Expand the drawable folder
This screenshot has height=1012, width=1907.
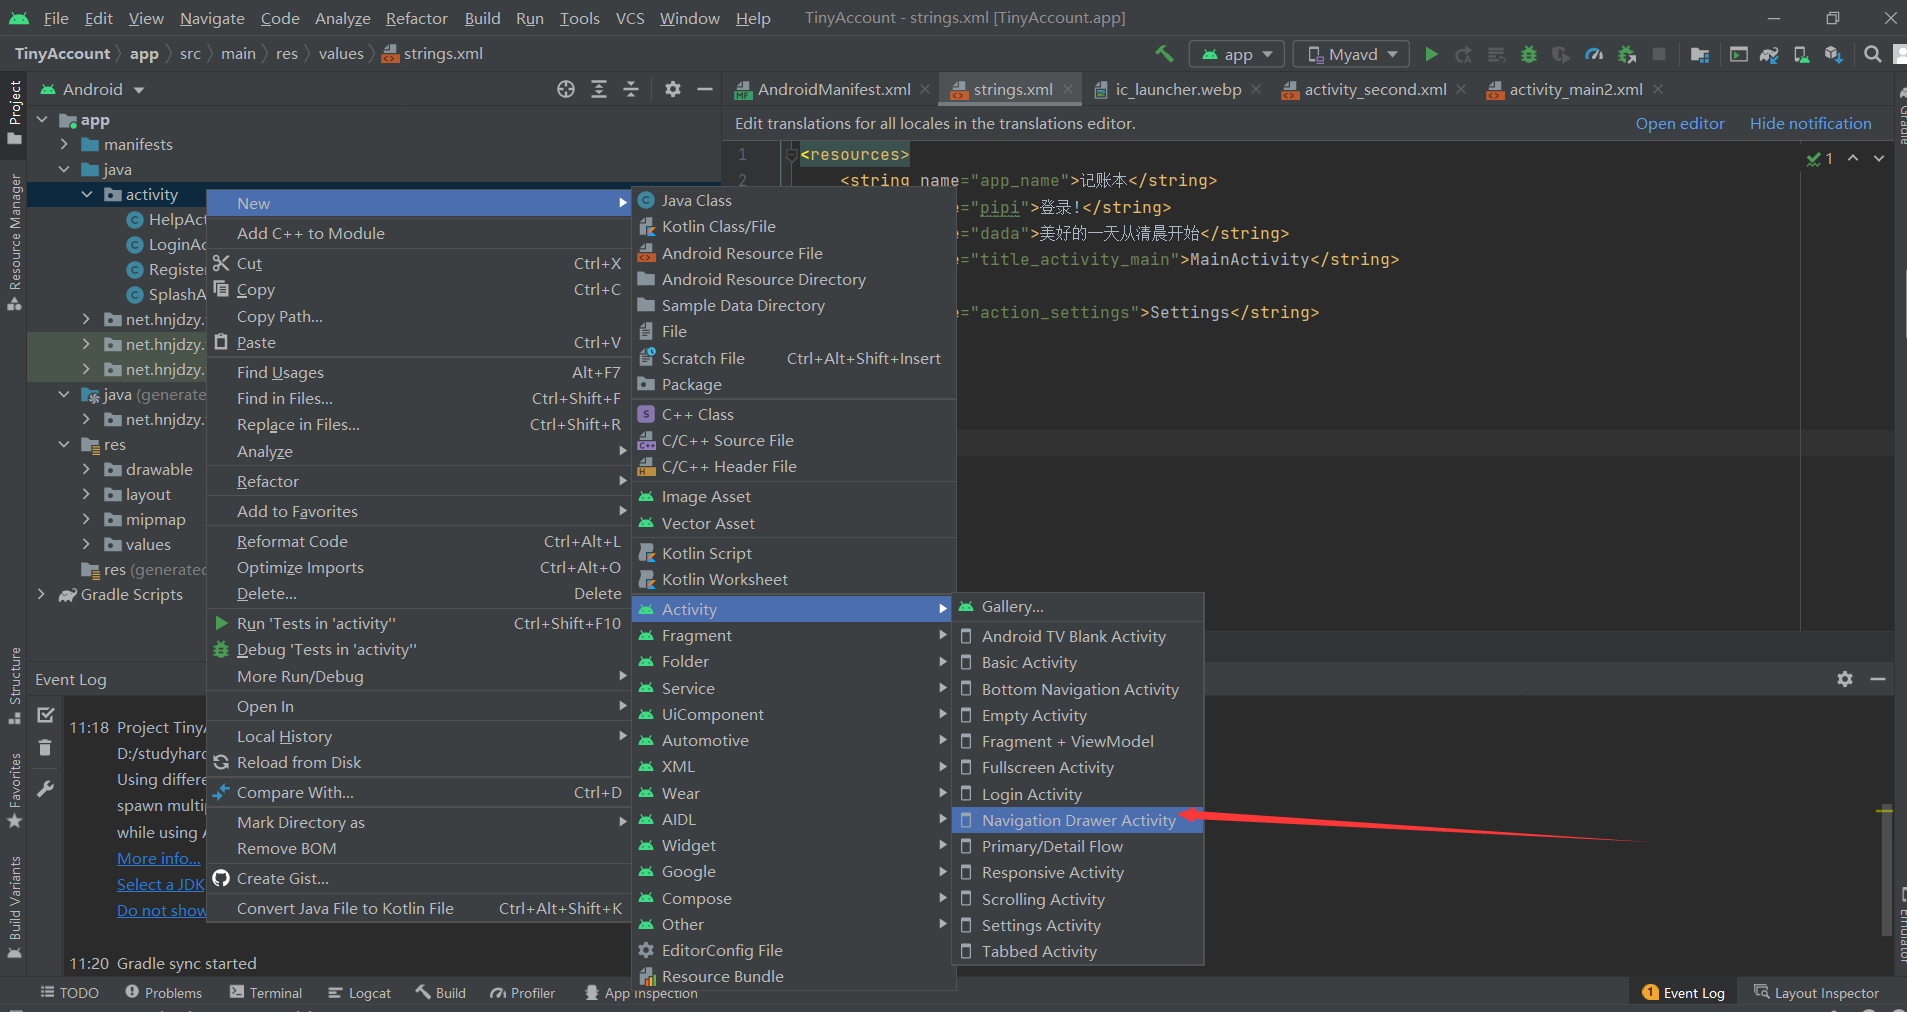coord(87,469)
